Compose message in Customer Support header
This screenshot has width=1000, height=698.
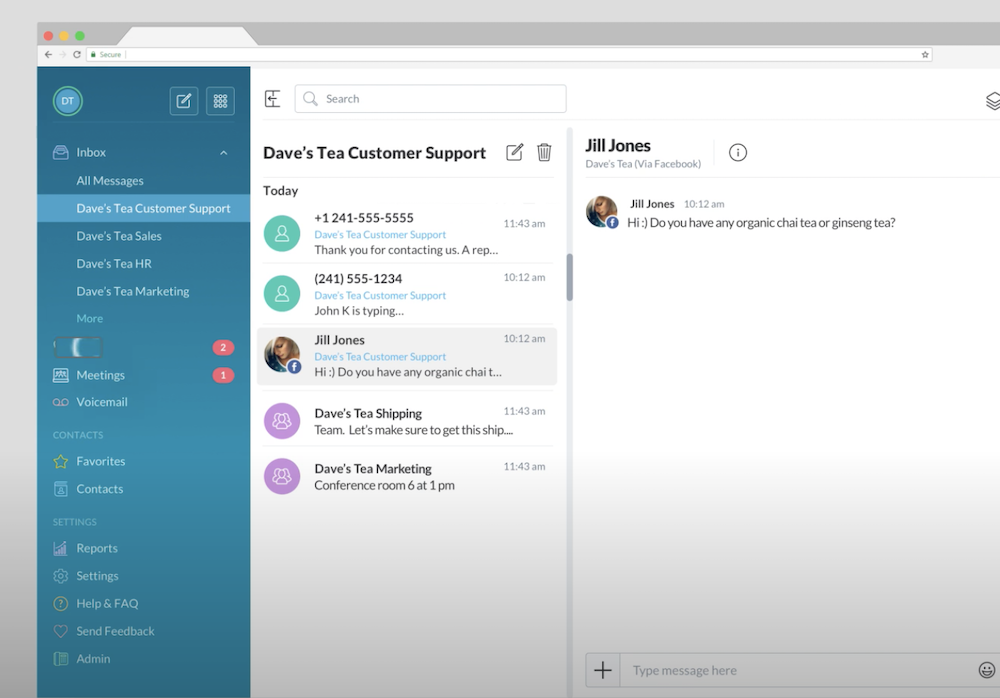pyautogui.click(x=514, y=152)
